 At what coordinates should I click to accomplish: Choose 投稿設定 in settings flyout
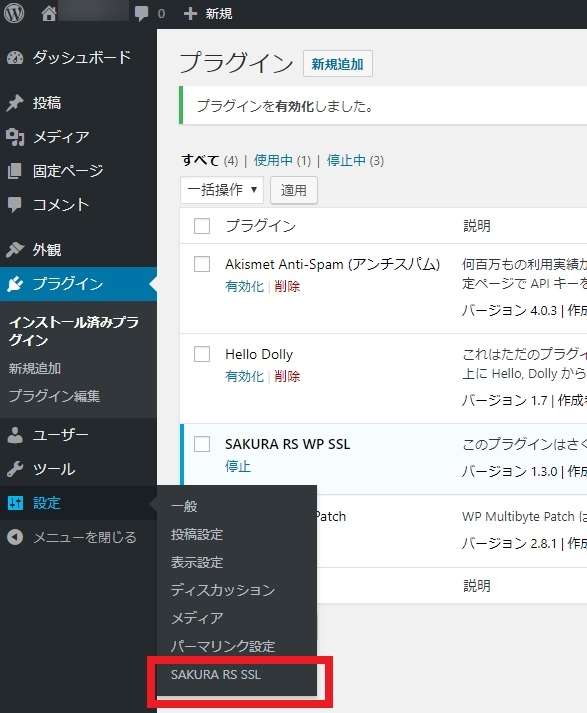pyautogui.click(x=197, y=534)
